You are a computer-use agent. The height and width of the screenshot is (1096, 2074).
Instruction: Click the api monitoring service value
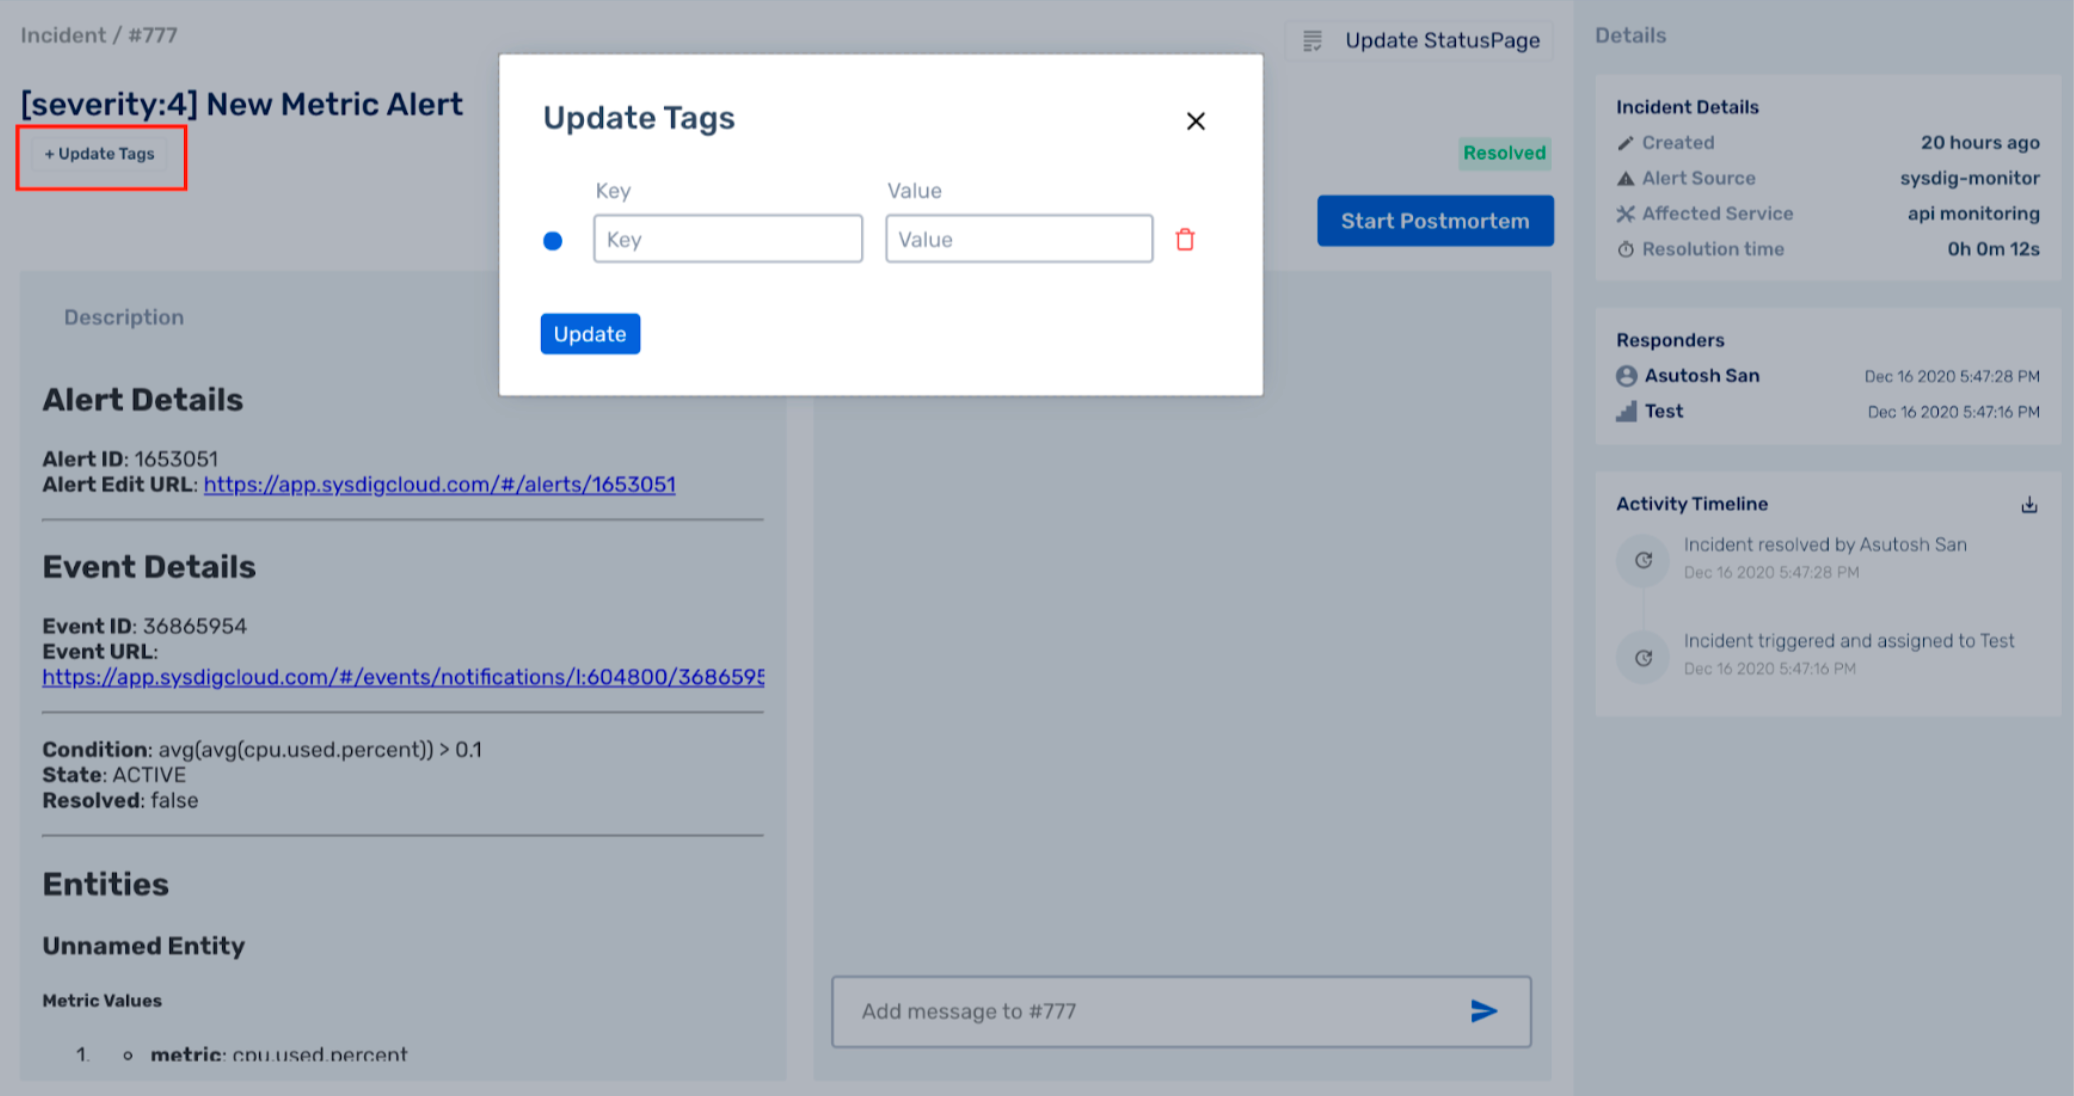point(1974,213)
